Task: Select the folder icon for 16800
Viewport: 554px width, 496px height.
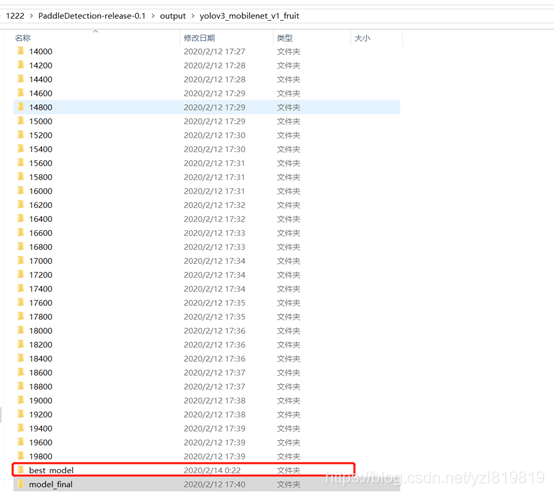Action: 21,247
